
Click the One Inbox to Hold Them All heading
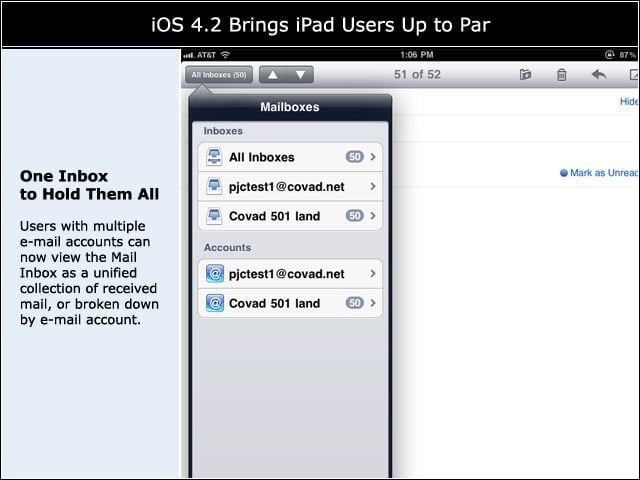pos(89,185)
